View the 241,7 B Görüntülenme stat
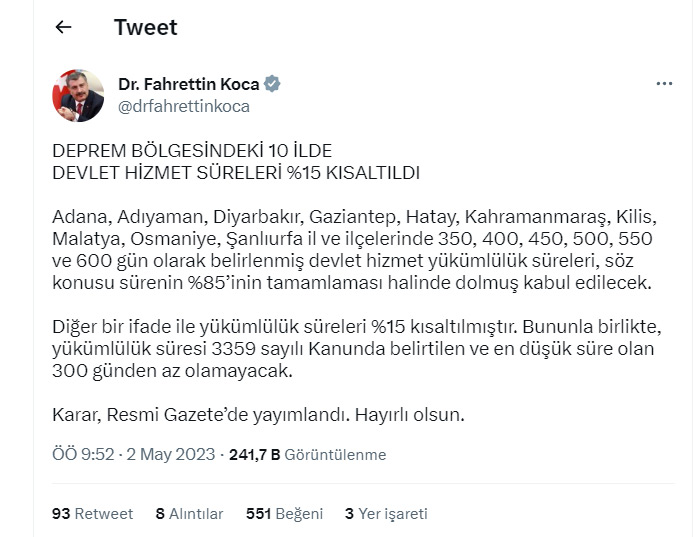Screen dimensions: 693x537 pyautogui.click(x=308, y=455)
